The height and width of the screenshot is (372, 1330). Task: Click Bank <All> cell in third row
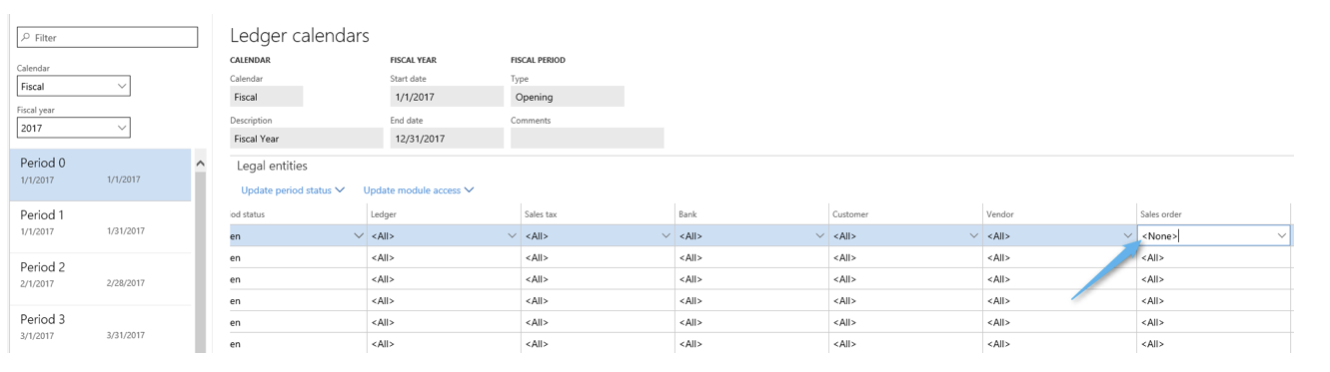click(751, 279)
